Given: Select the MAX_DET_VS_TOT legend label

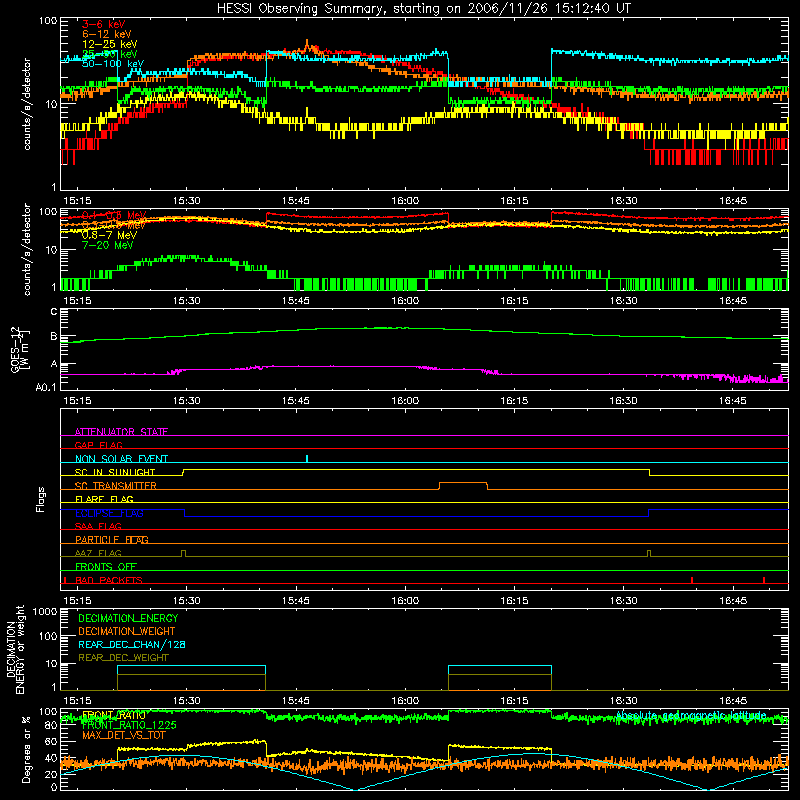Looking at the screenshot, I should click(124, 735).
